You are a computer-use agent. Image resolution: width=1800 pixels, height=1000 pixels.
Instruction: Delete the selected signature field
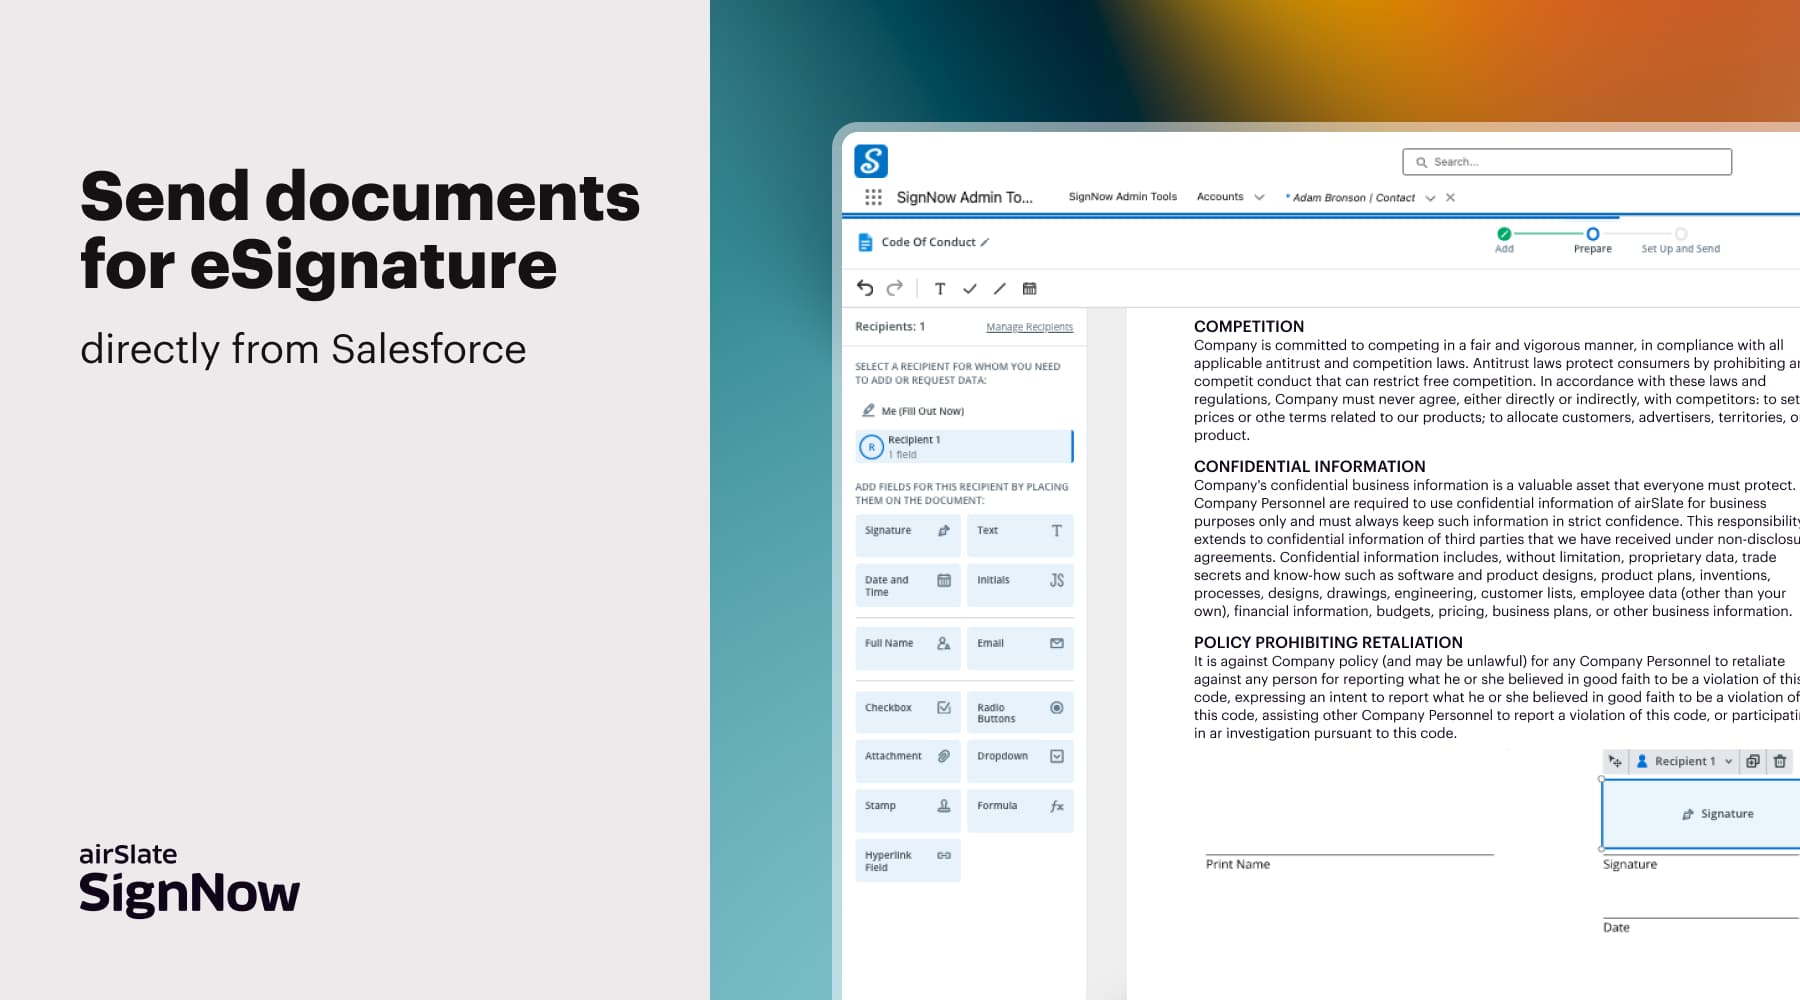coord(1780,761)
